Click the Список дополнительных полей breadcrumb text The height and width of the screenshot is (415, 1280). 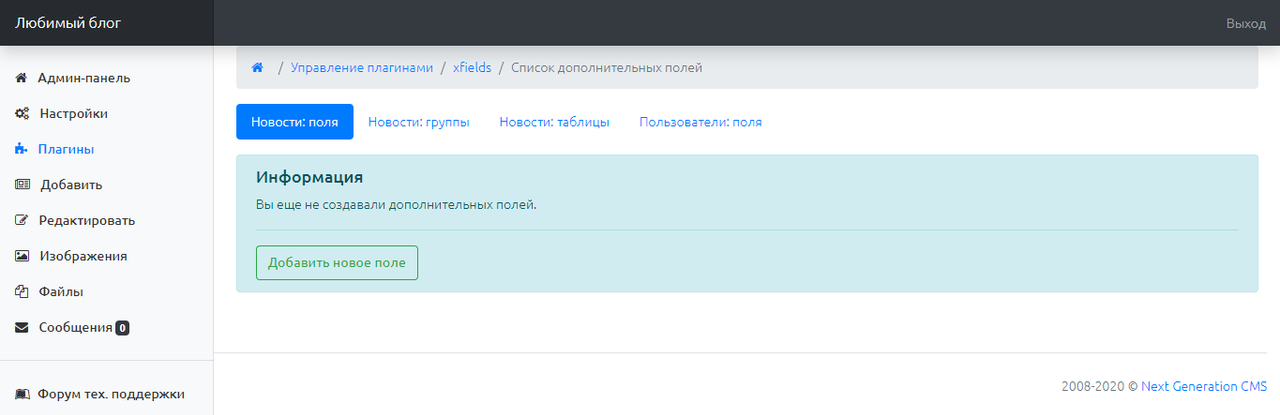tap(607, 68)
